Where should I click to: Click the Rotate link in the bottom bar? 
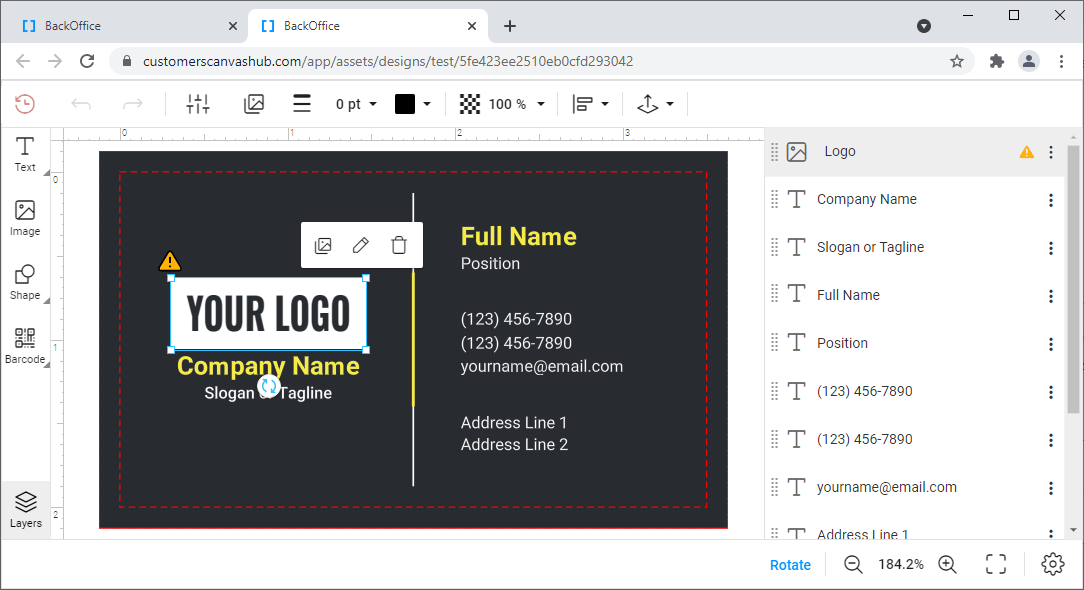(790, 564)
